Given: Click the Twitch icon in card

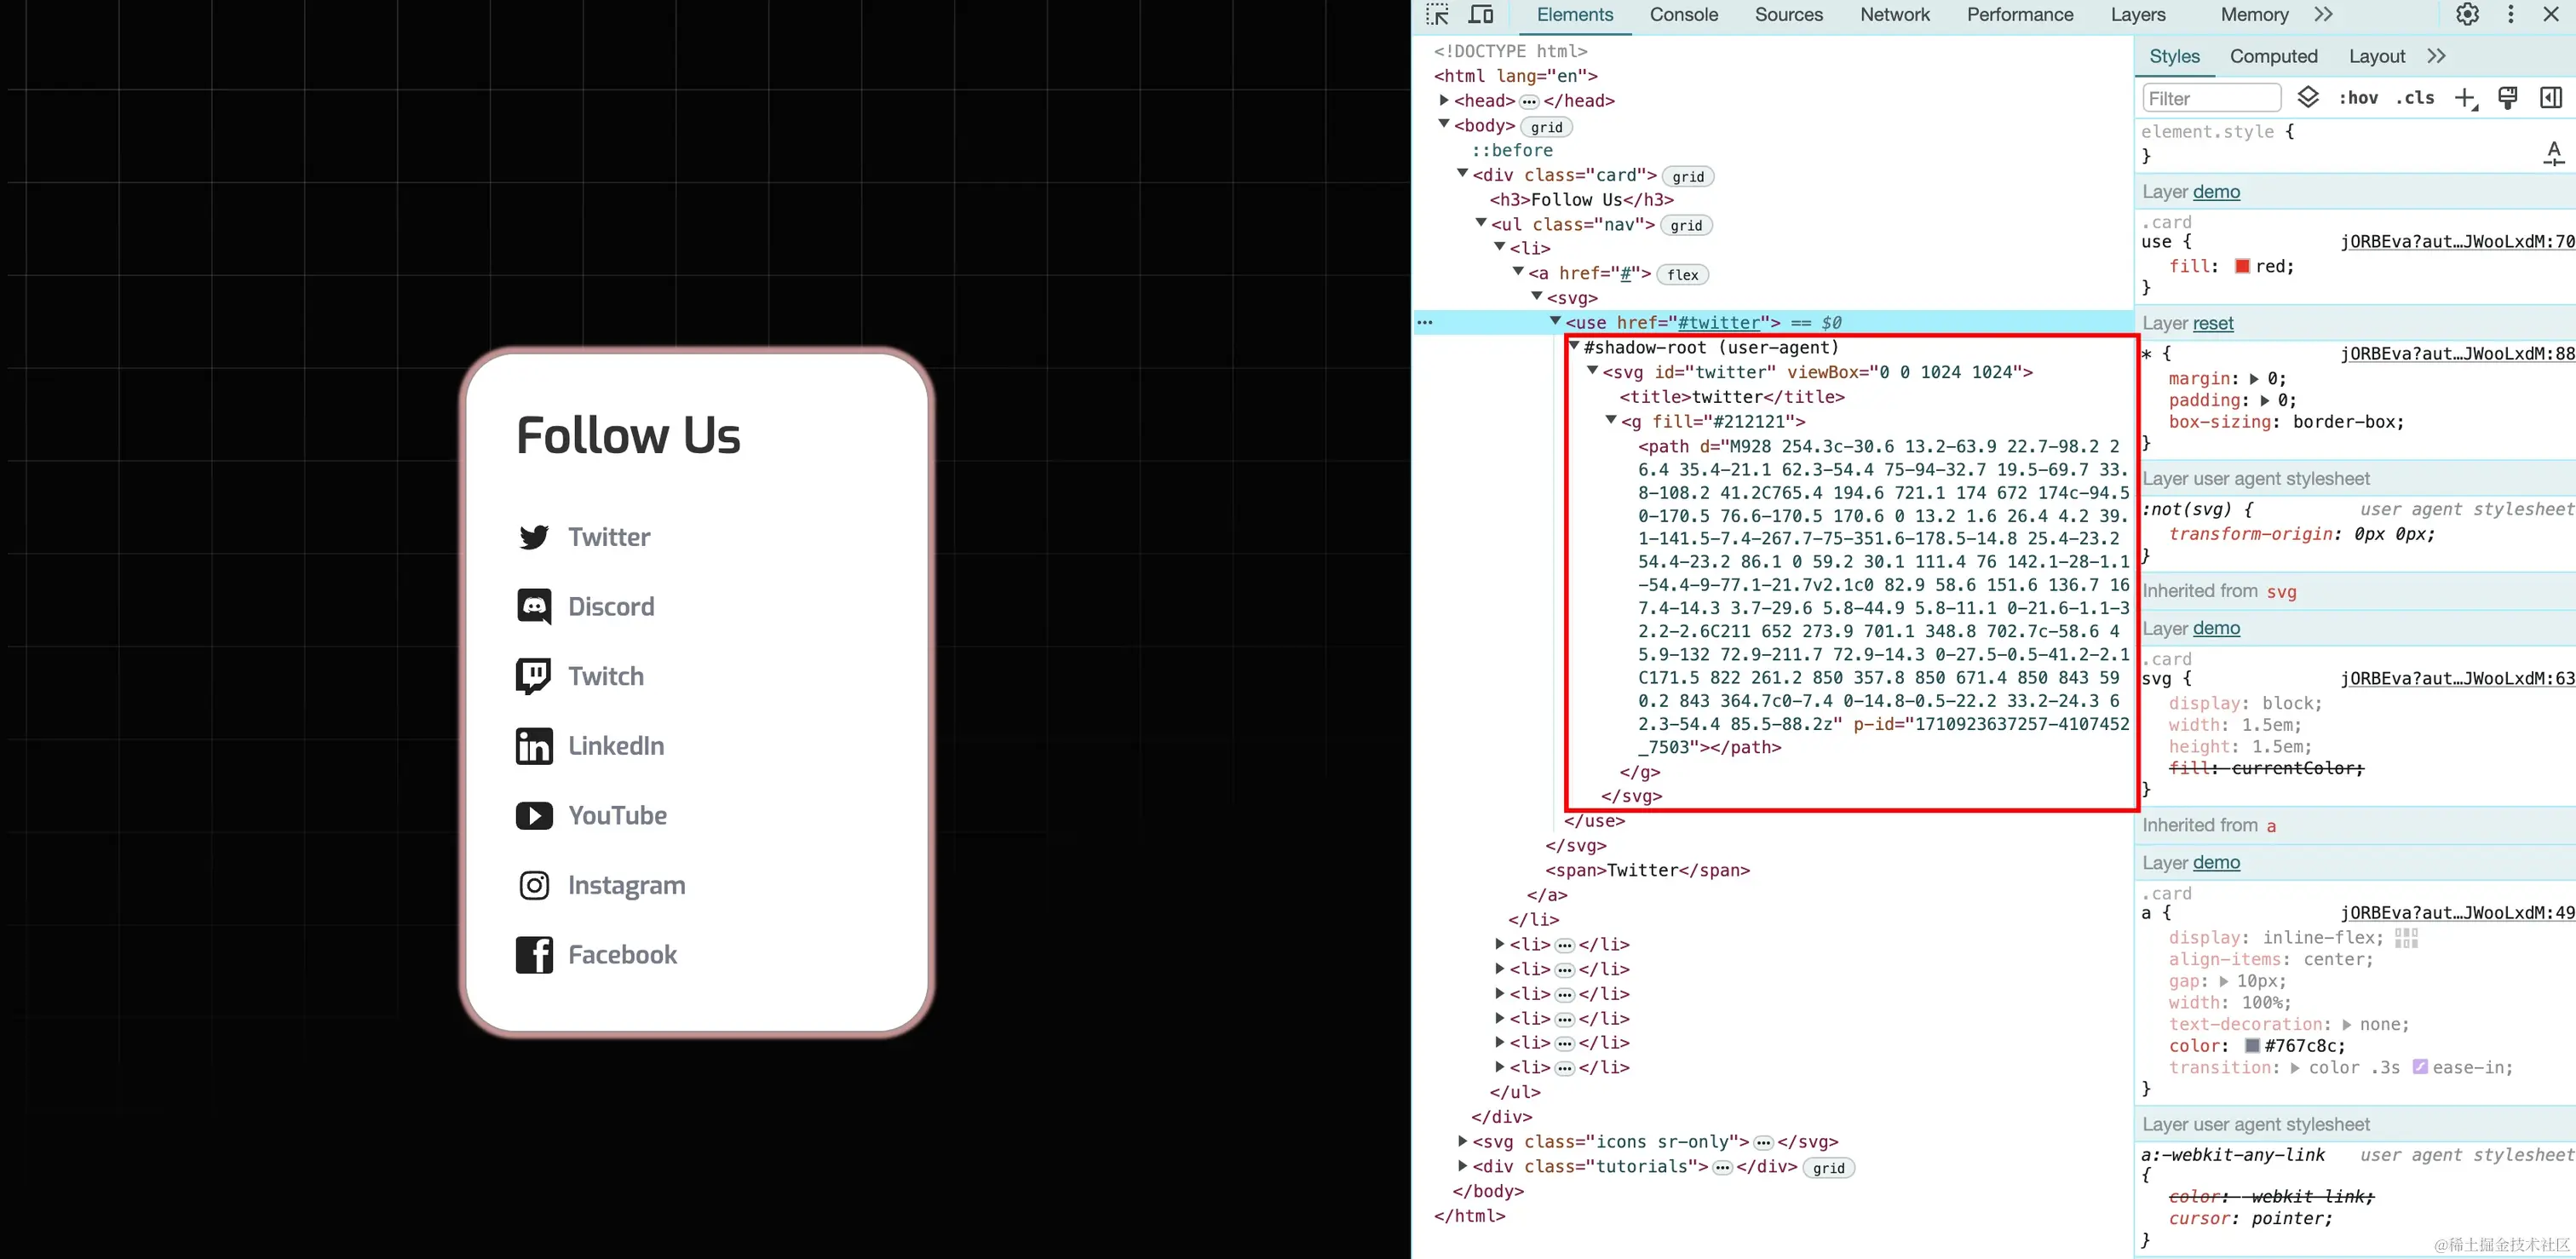Looking at the screenshot, I should point(533,676).
